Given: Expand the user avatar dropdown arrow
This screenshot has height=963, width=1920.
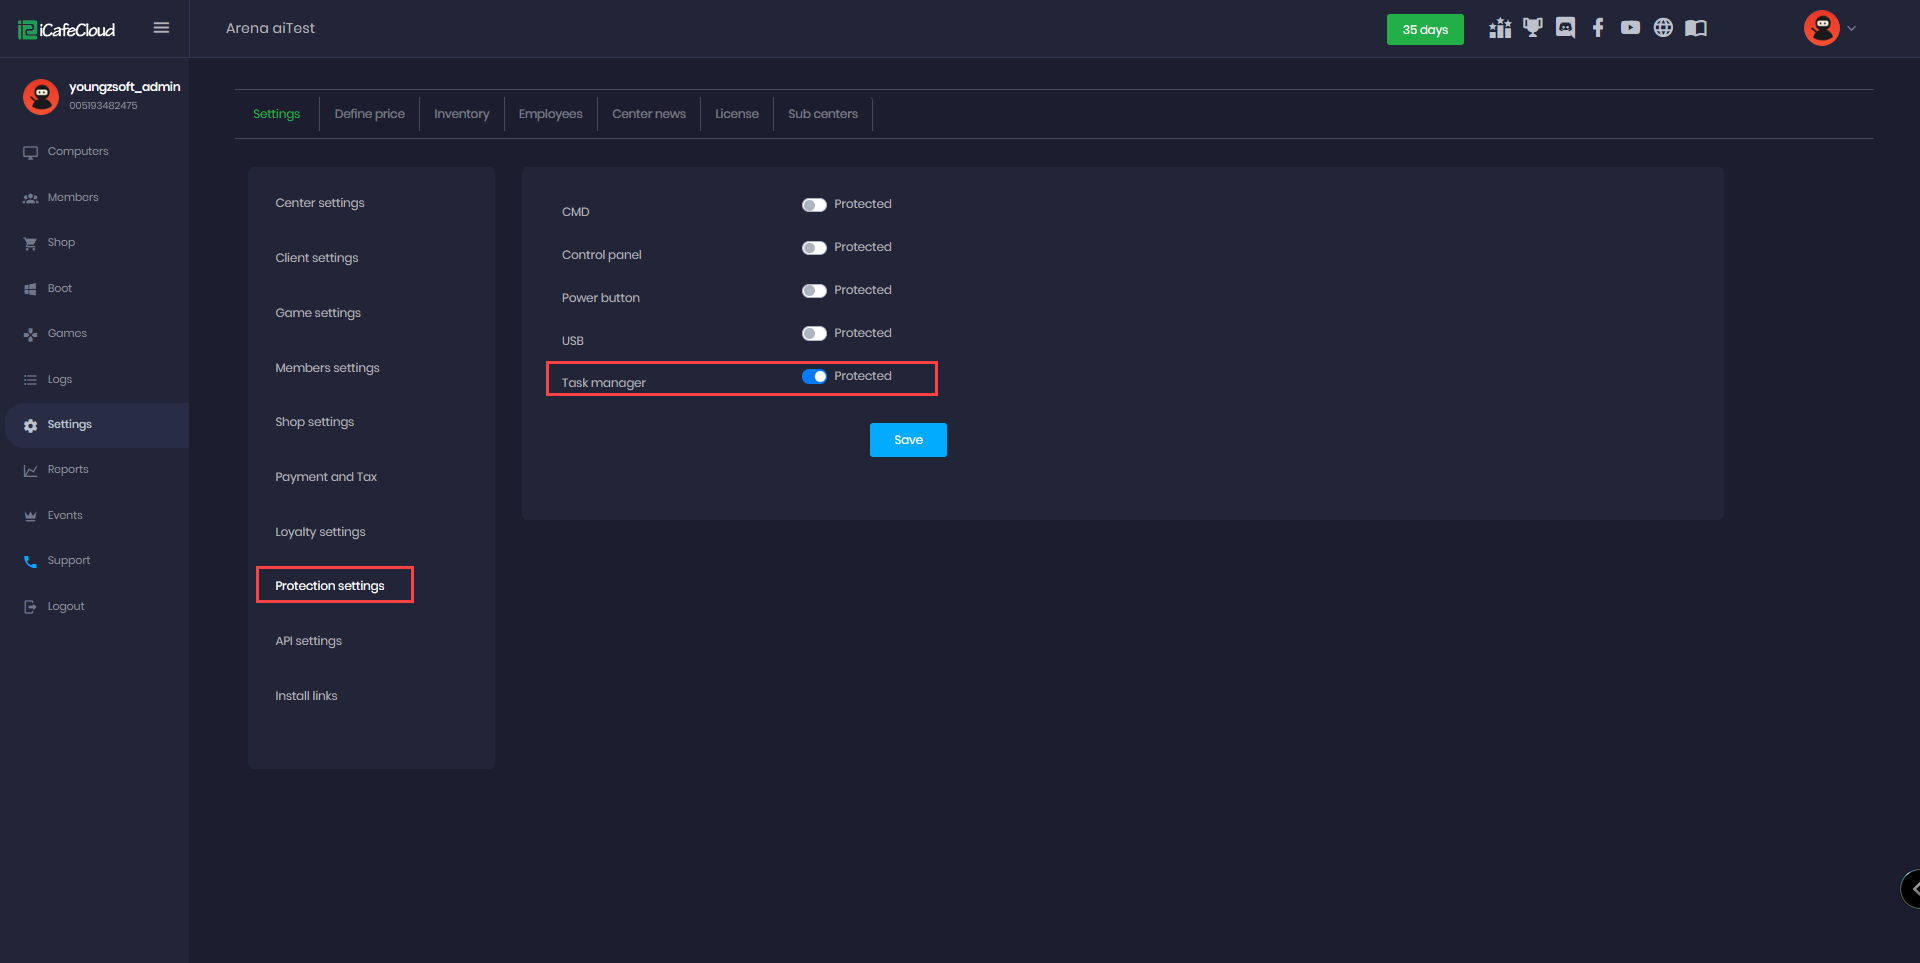Looking at the screenshot, I should point(1851,29).
